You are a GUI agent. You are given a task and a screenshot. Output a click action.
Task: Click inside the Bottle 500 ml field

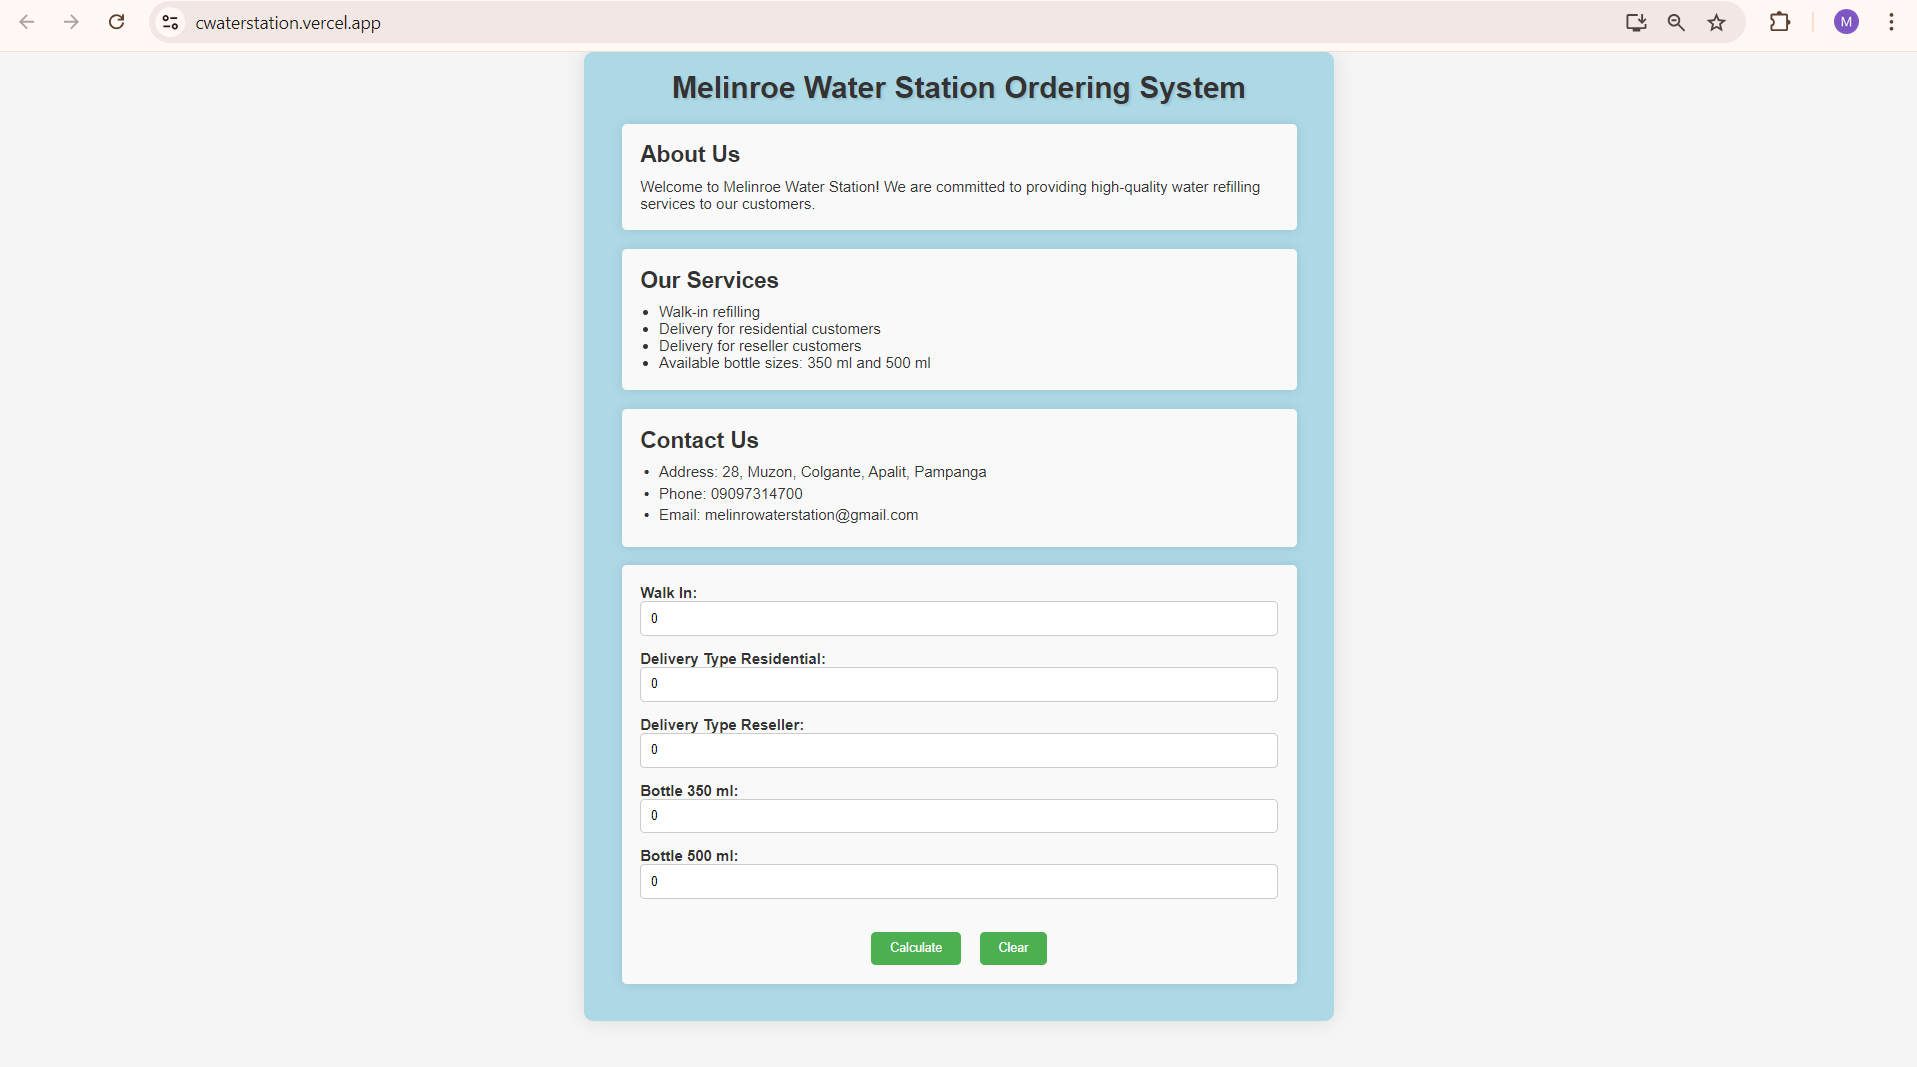(957, 881)
